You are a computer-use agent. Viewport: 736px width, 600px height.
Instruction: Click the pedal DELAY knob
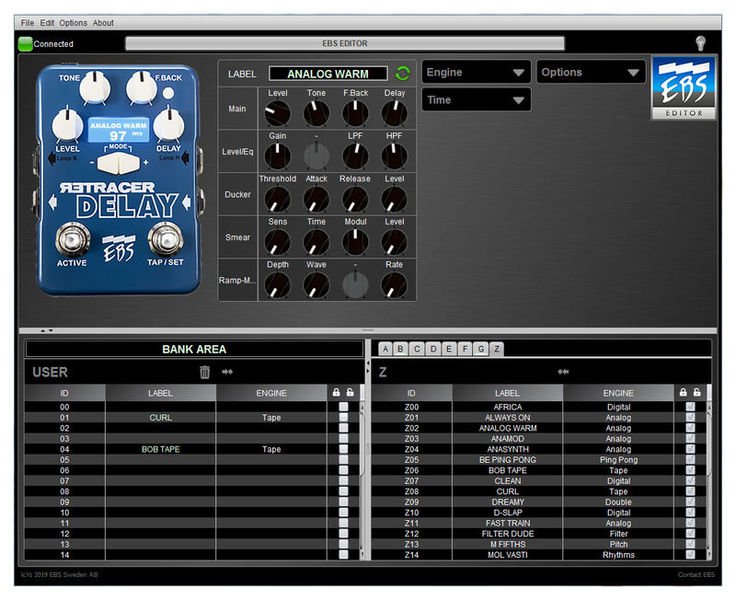[169, 125]
